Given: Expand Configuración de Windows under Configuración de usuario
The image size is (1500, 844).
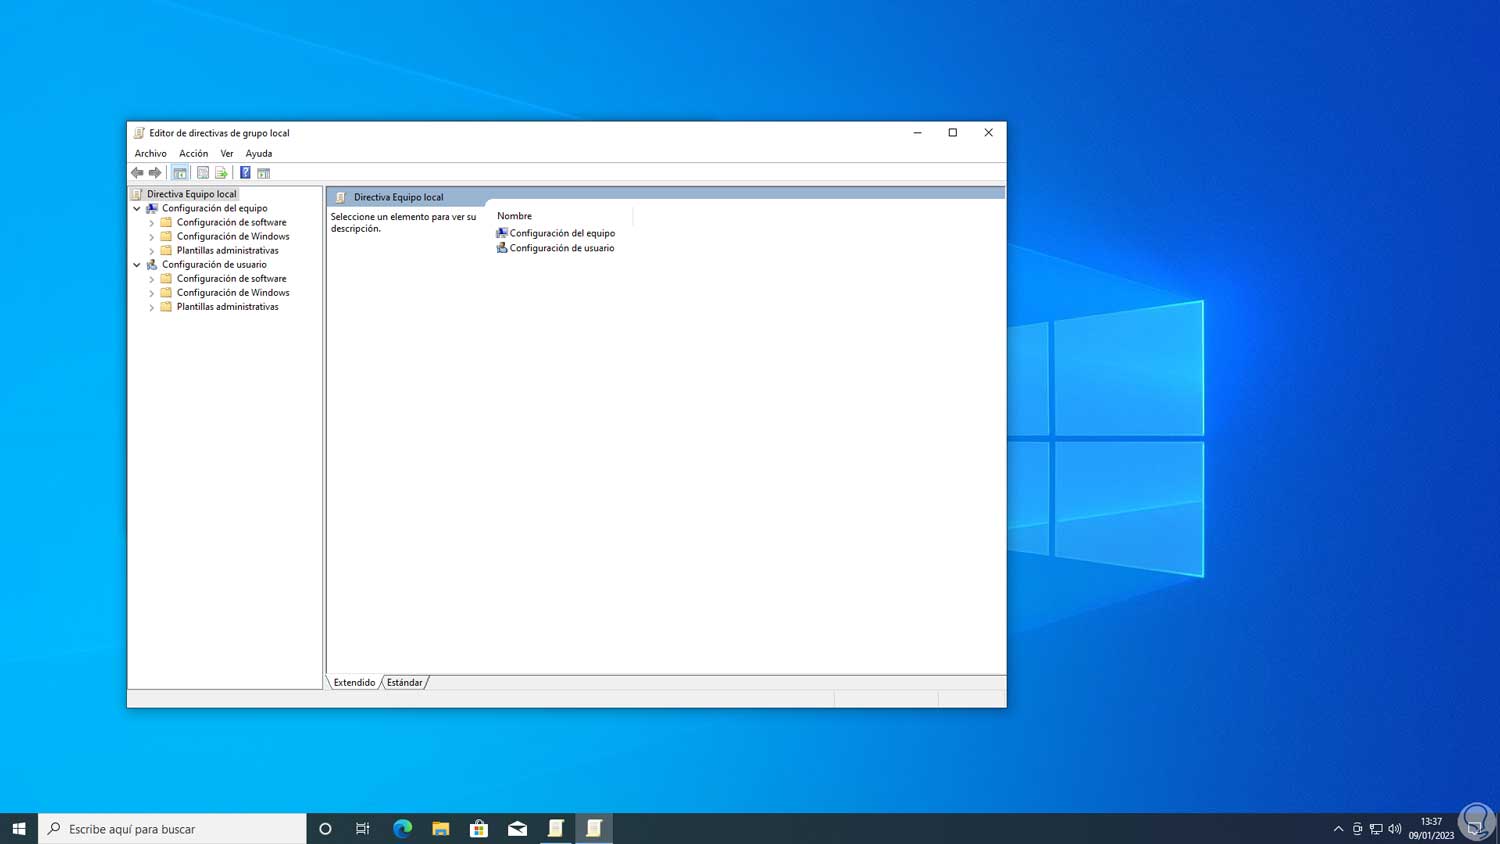Looking at the screenshot, I should click(x=152, y=293).
